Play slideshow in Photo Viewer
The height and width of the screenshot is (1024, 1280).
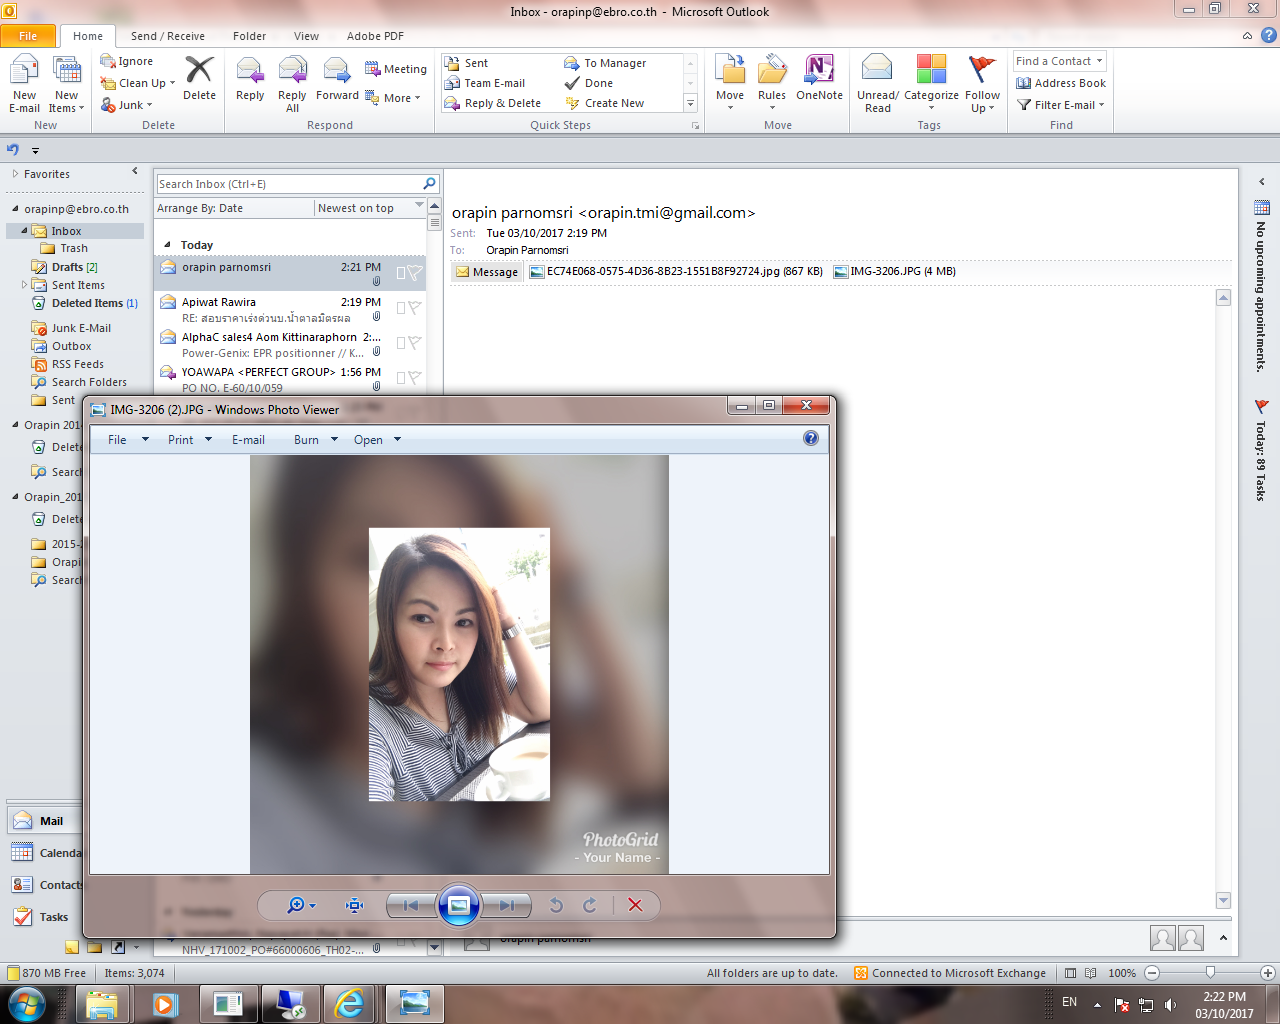point(459,905)
